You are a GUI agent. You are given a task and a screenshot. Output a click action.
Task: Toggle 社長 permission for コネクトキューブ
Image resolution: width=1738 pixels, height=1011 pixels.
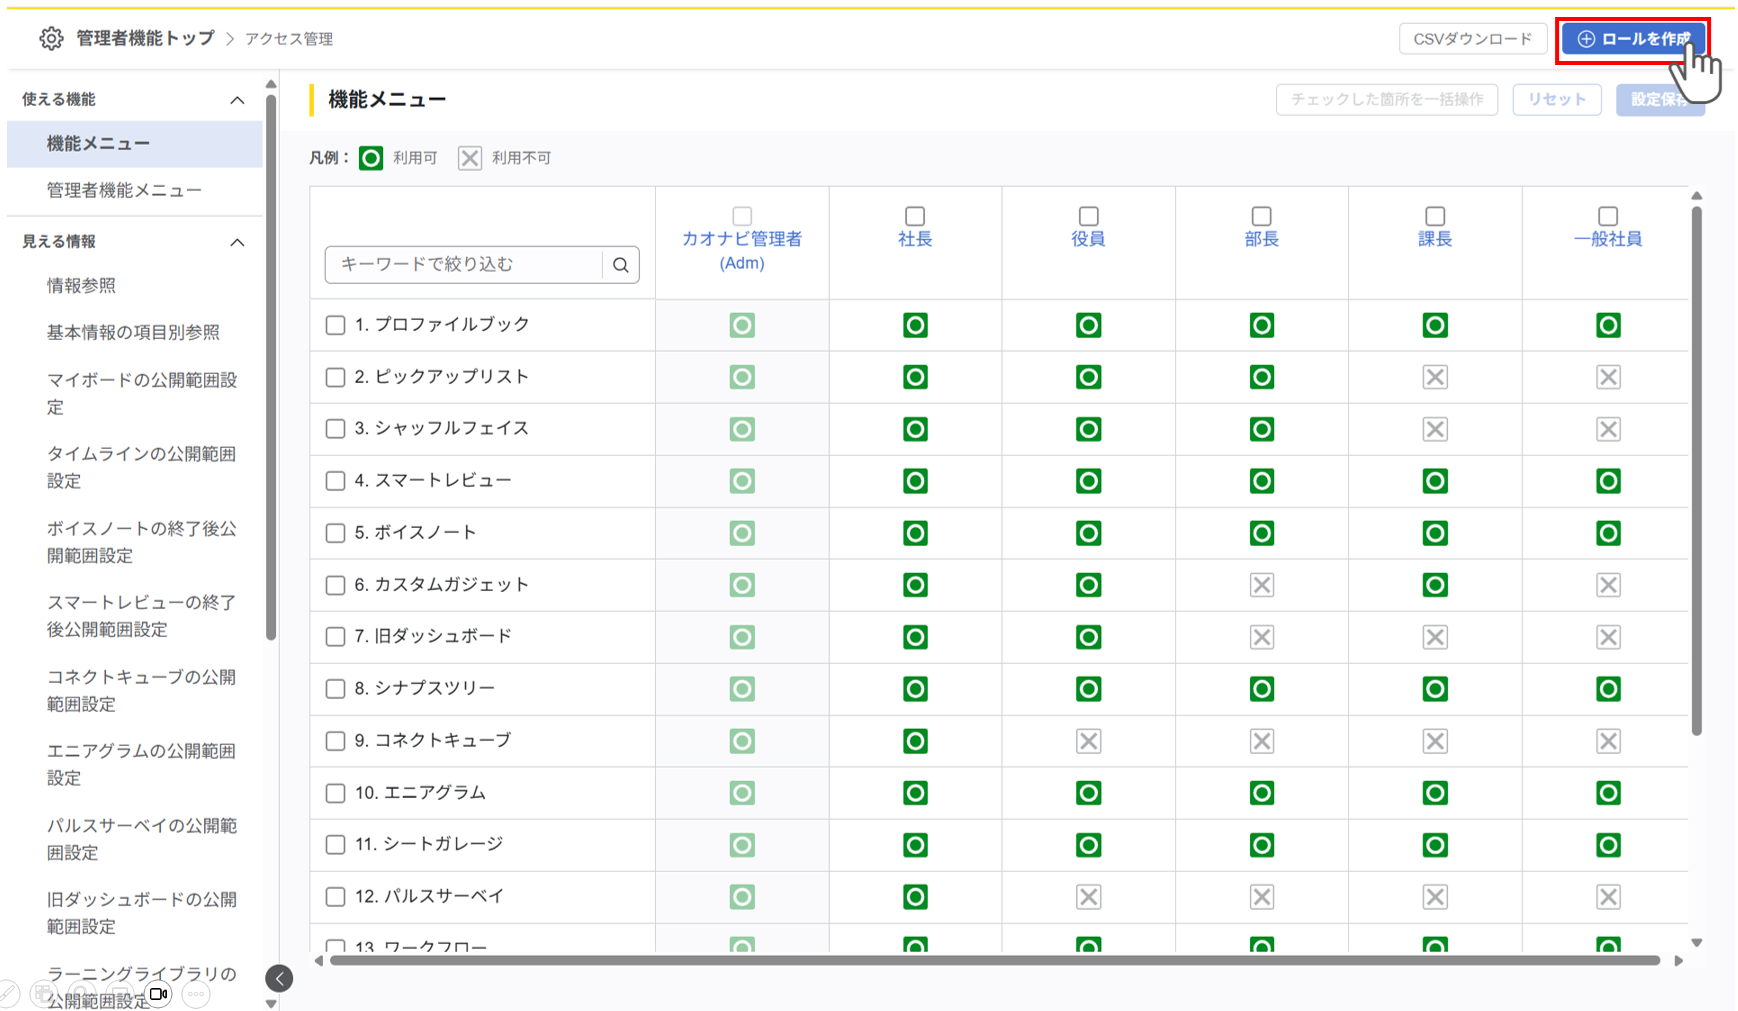pyautogui.click(x=915, y=741)
